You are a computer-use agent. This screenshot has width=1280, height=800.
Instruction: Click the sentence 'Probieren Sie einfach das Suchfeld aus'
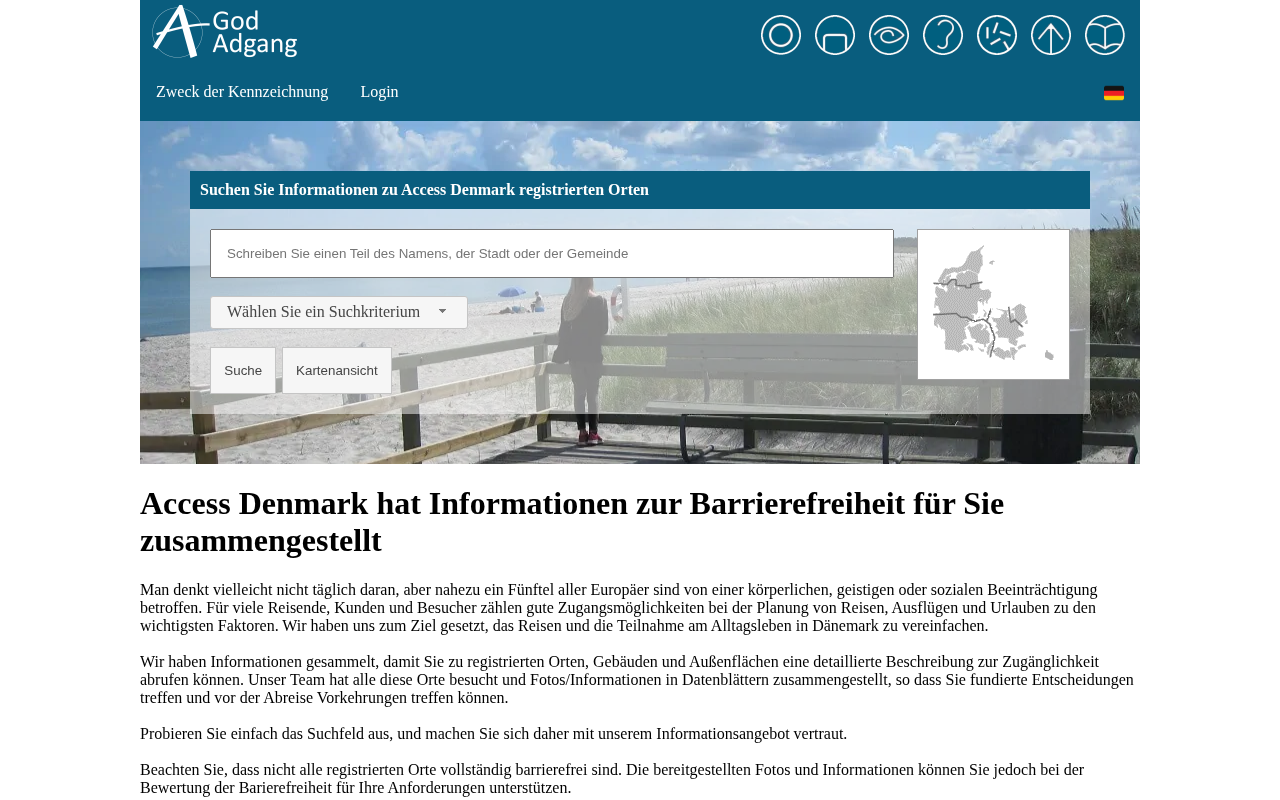(x=494, y=734)
